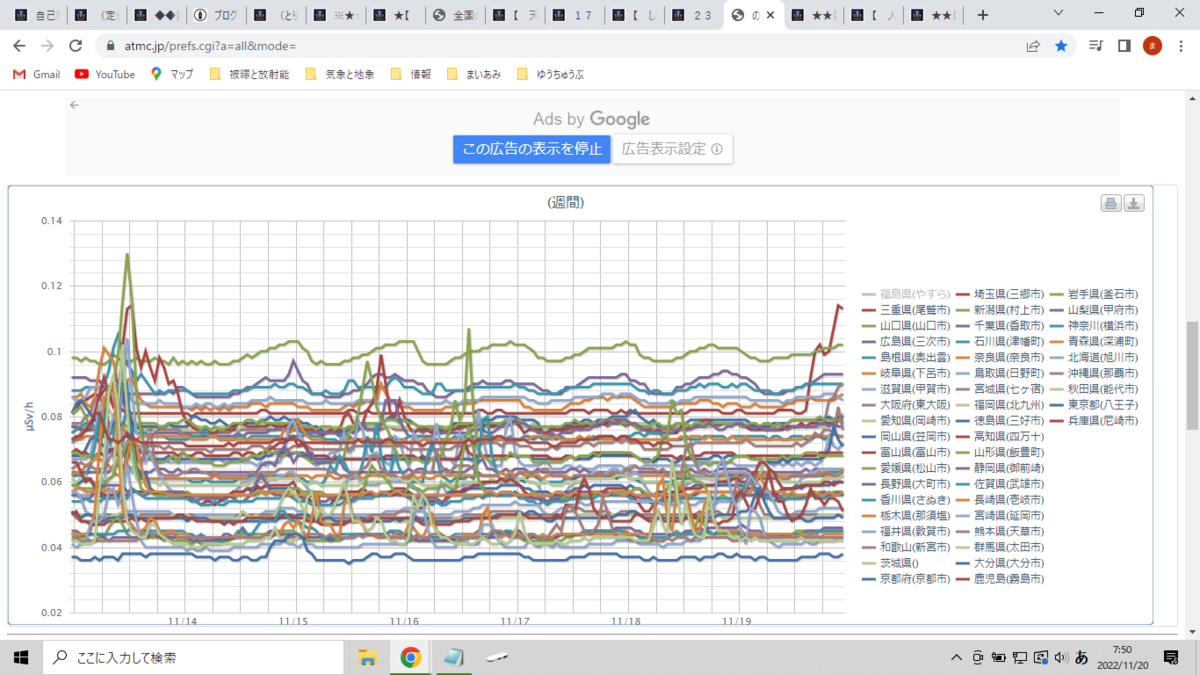Open the media control icon in toolbar
Screen dimensions: 1200x675
[1097, 46]
